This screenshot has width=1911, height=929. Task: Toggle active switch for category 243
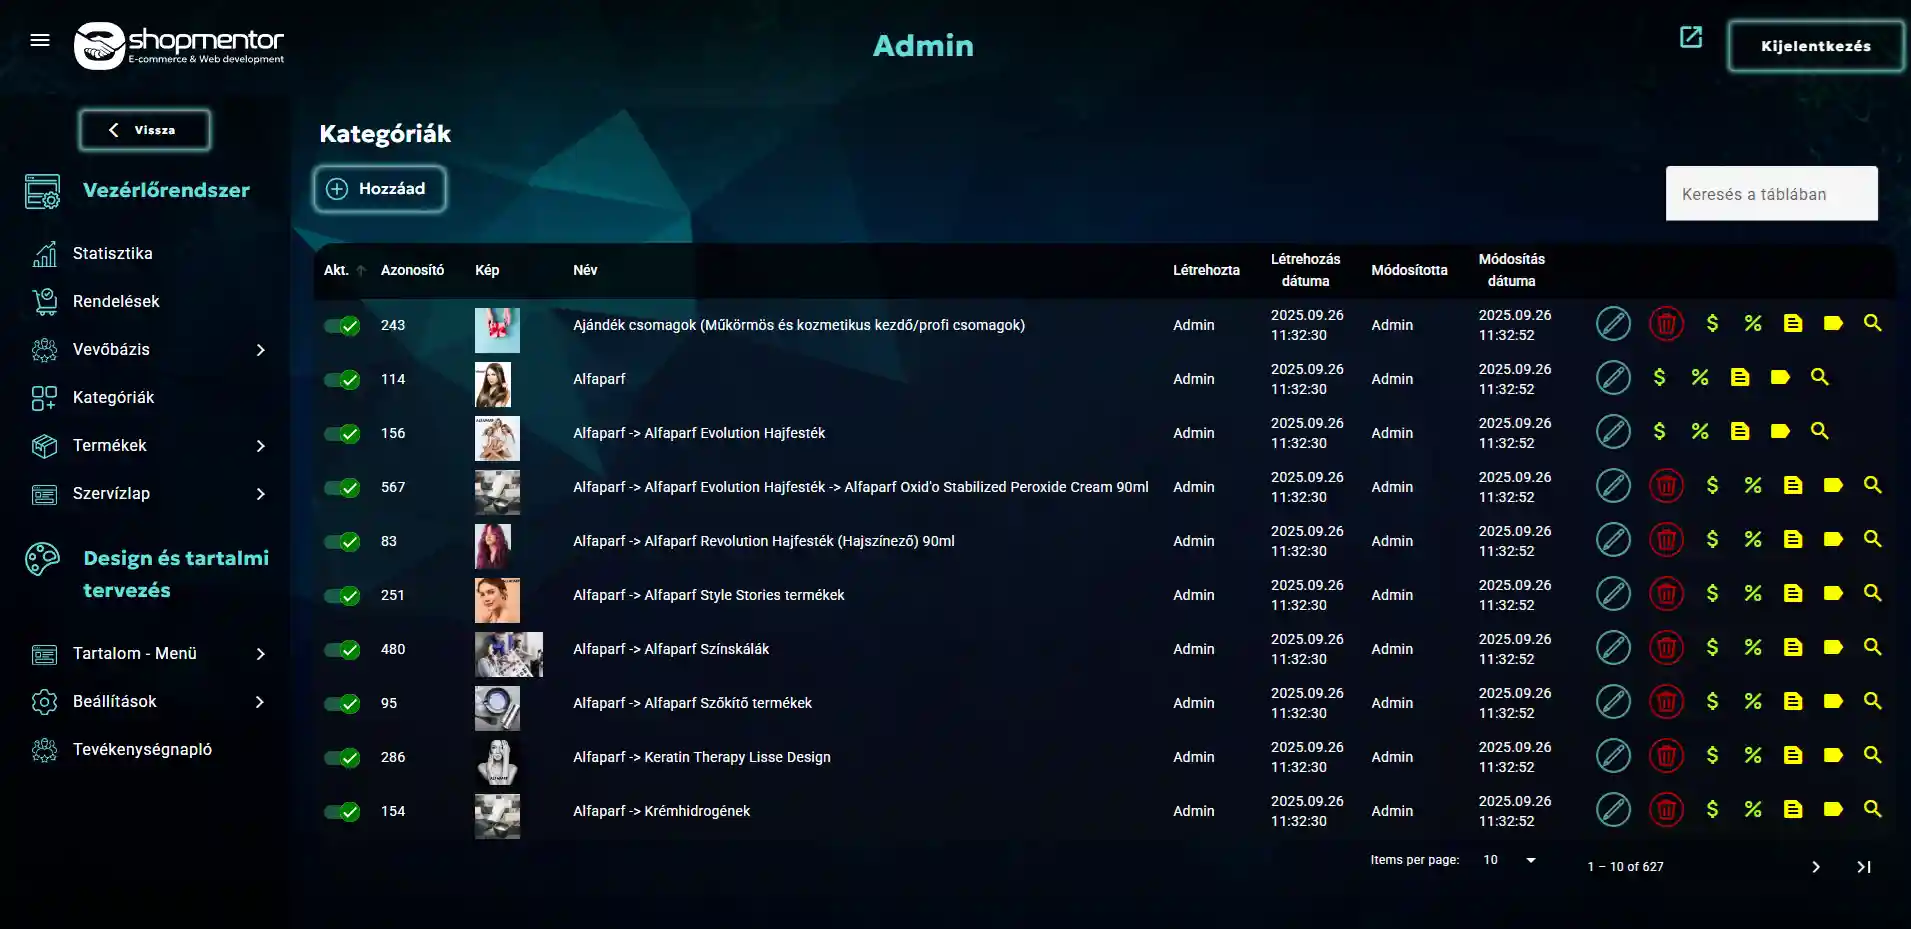pyautogui.click(x=342, y=326)
